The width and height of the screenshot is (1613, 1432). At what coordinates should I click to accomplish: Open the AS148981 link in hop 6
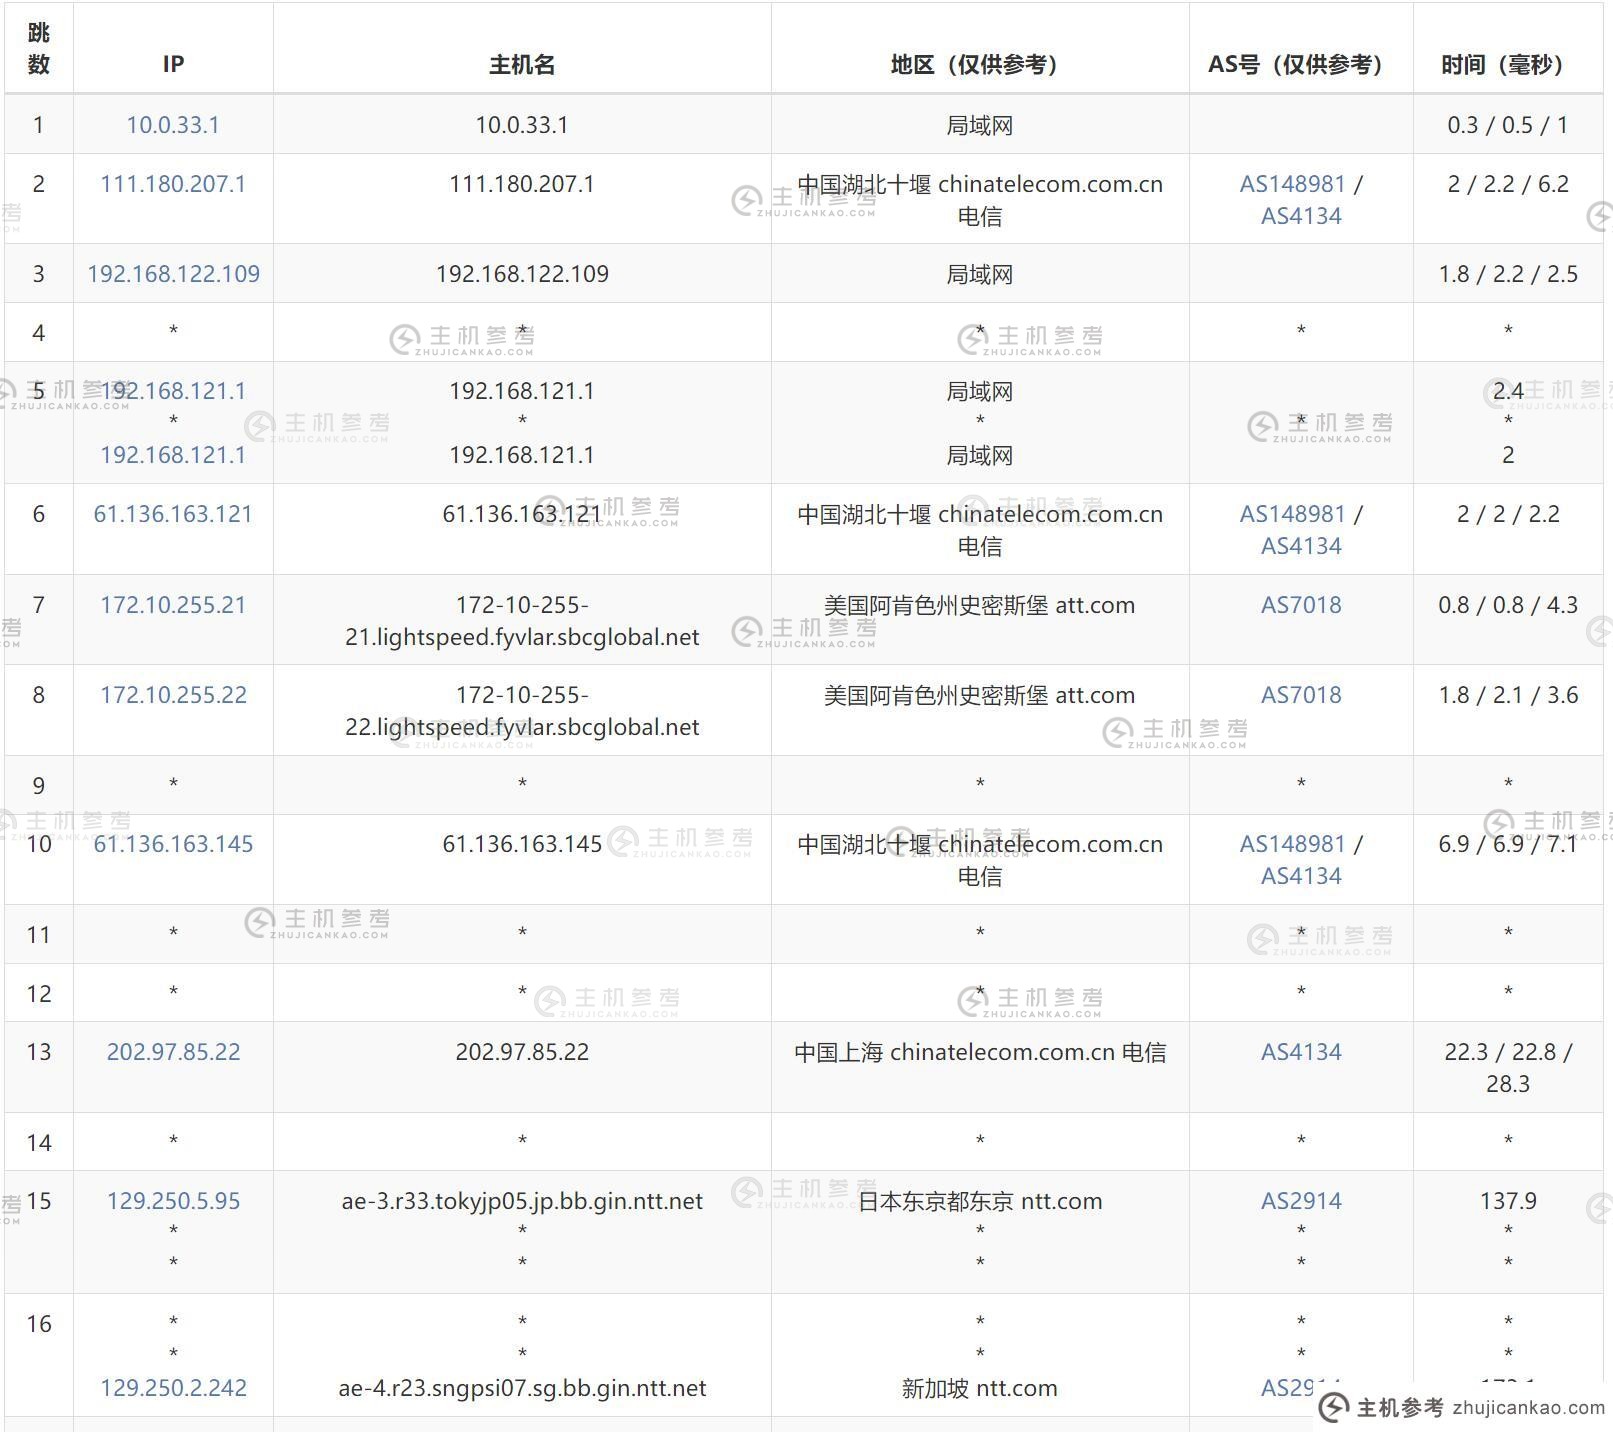point(1292,514)
